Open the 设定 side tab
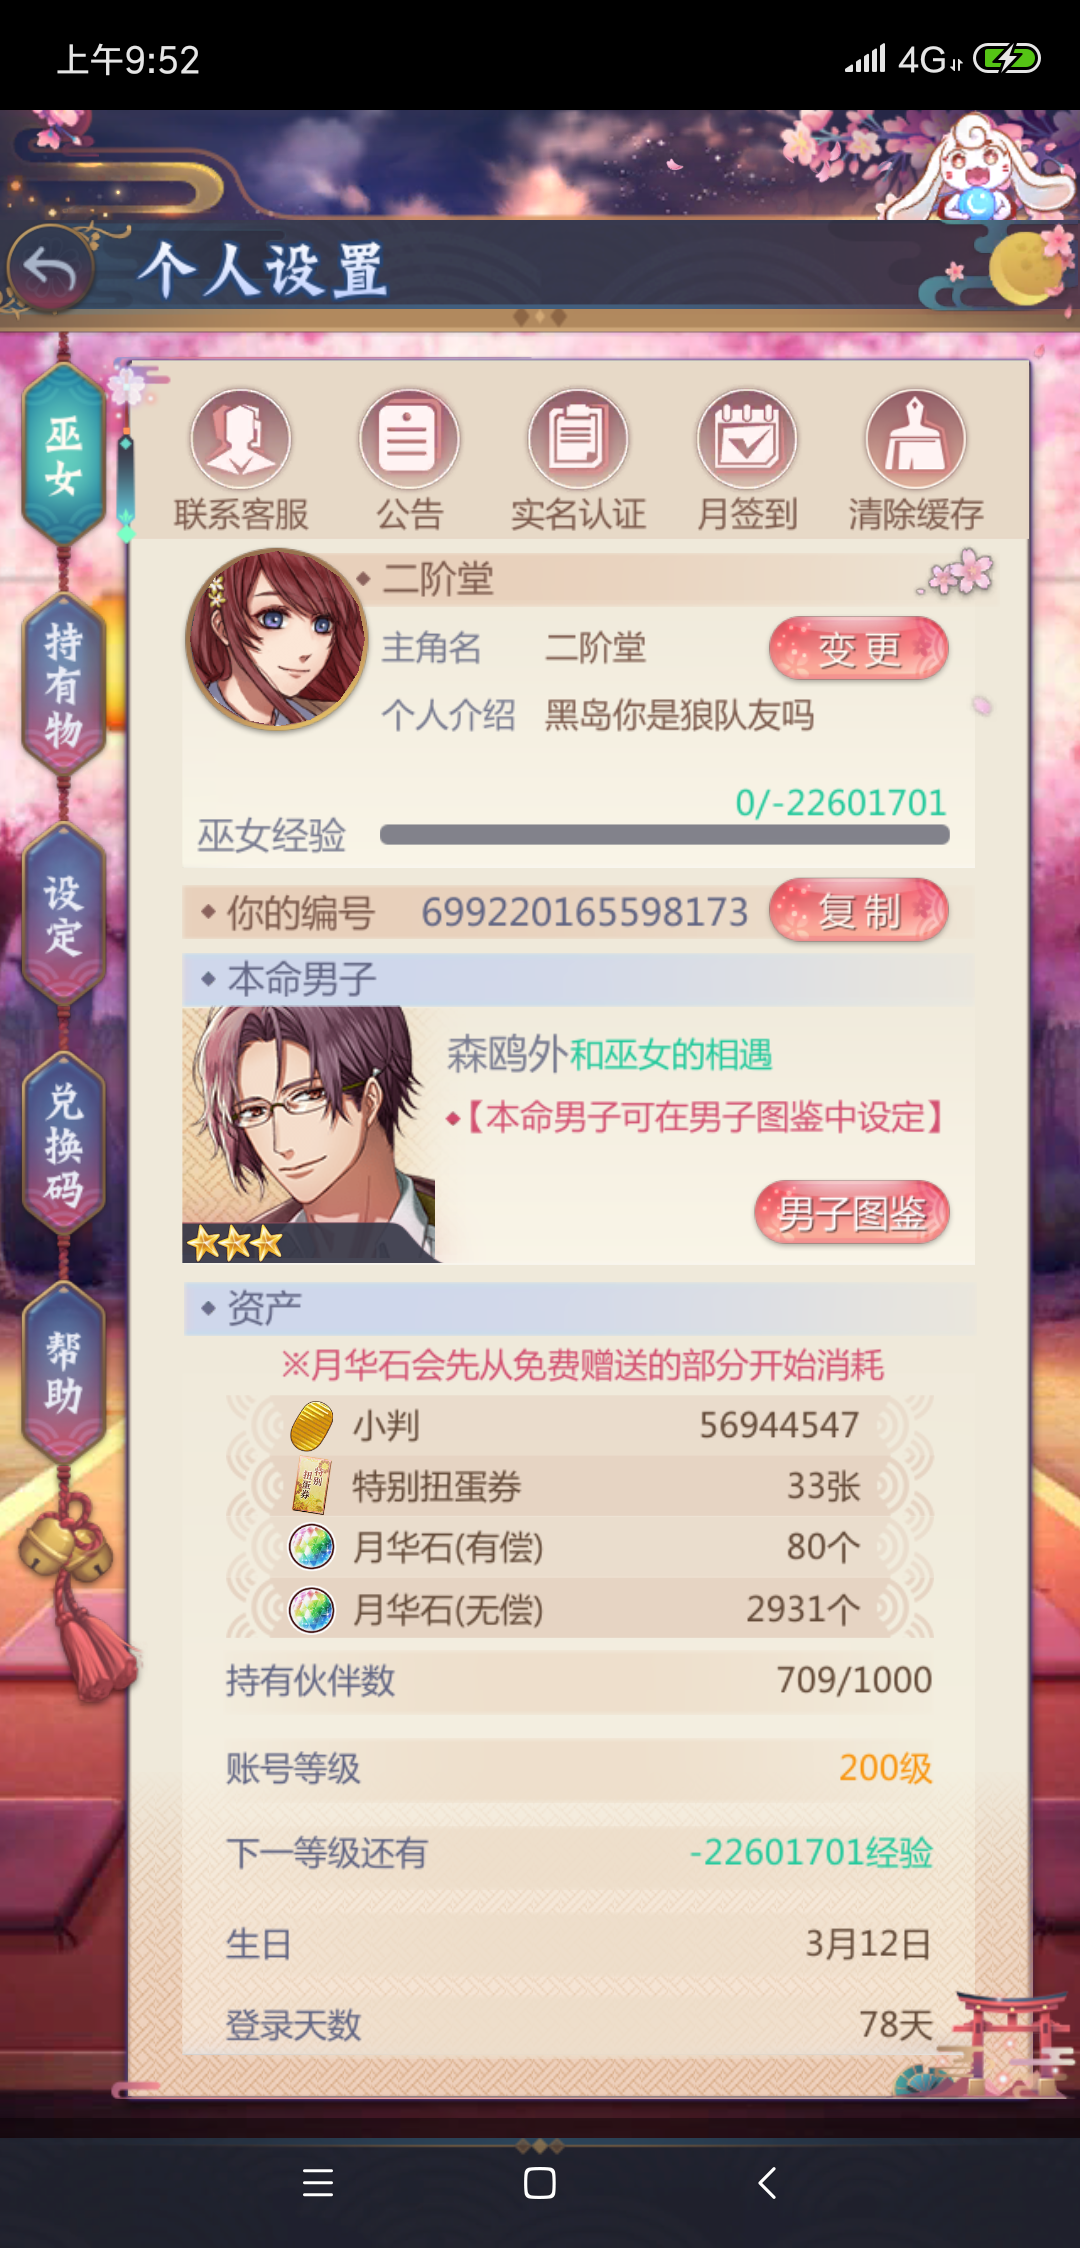This screenshot has height=2248, width=1080. click(64, 915)
